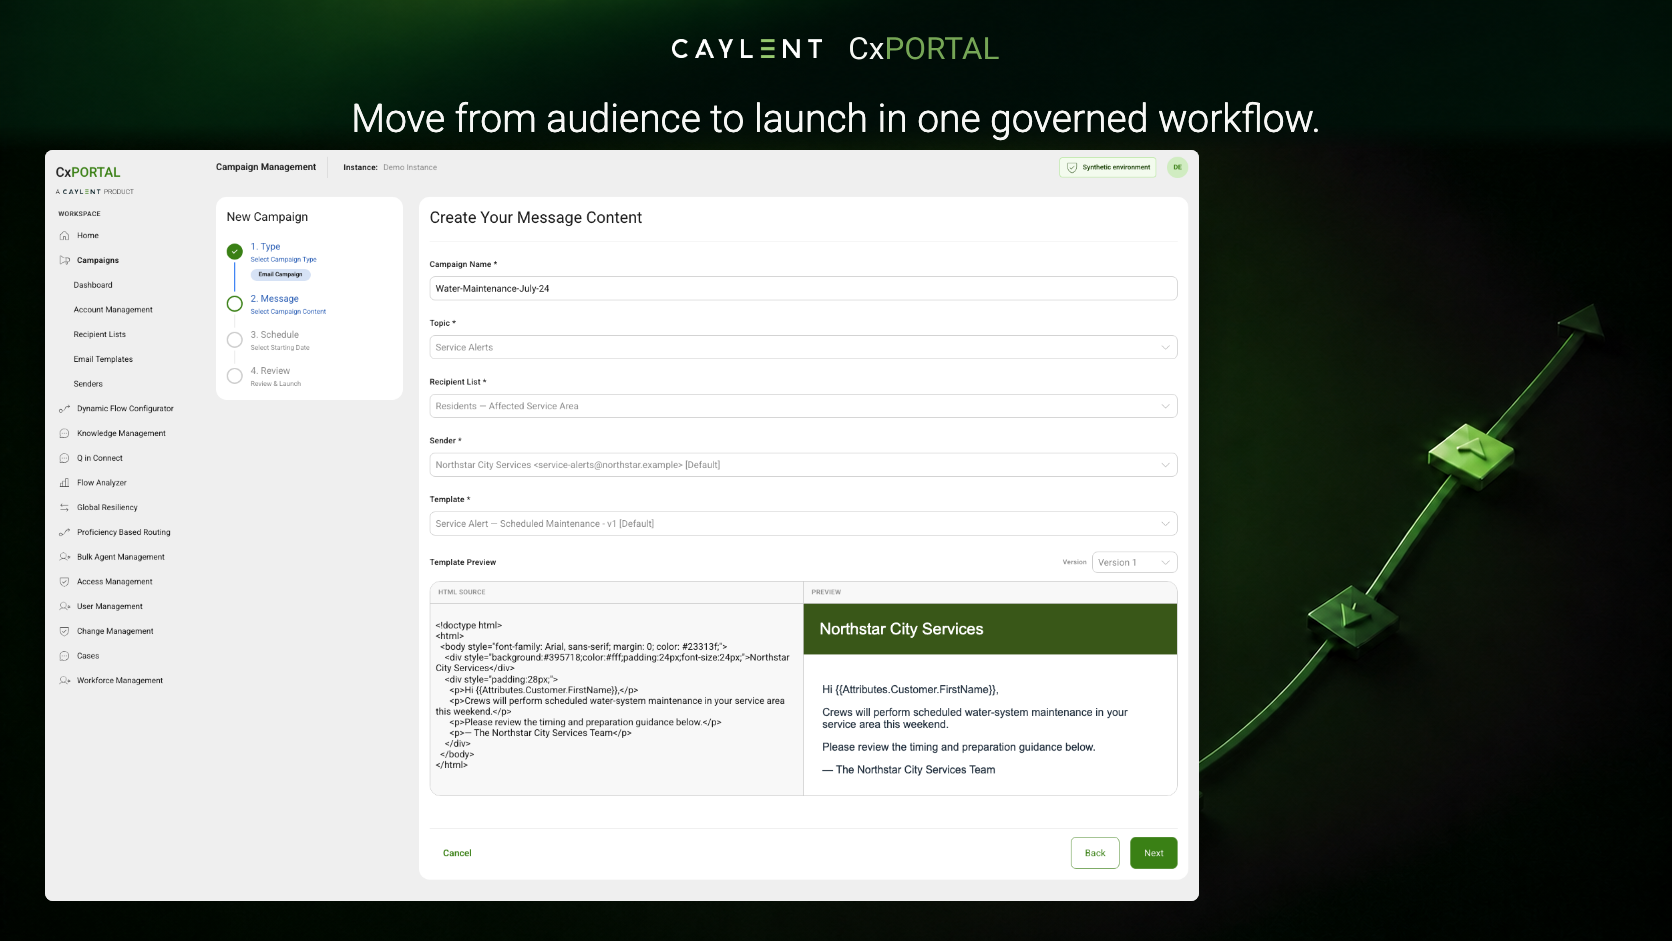Viewport: 1672px width, 941px height.
Task: Select the Review step circle
Action: coord(234,375)
